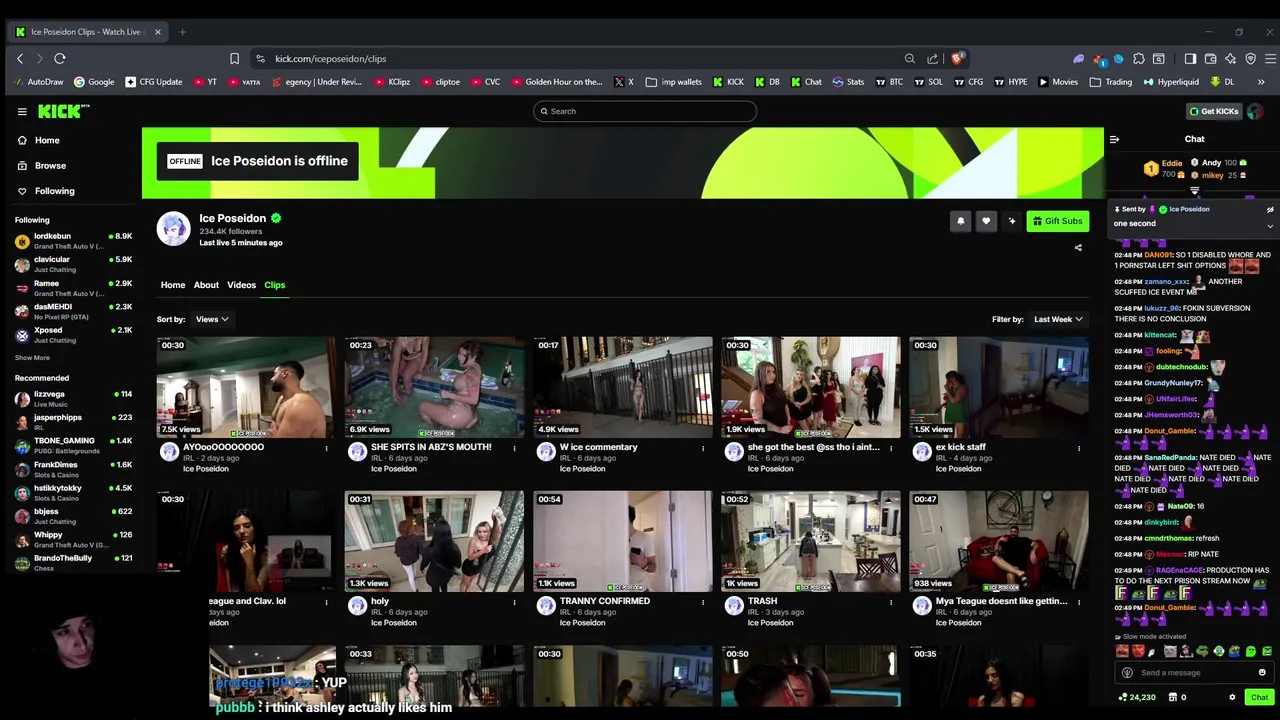Screen dimensions: 1280x720
Task: Open the Golden Hour on the... bookmark
Action: pos(557,82)
